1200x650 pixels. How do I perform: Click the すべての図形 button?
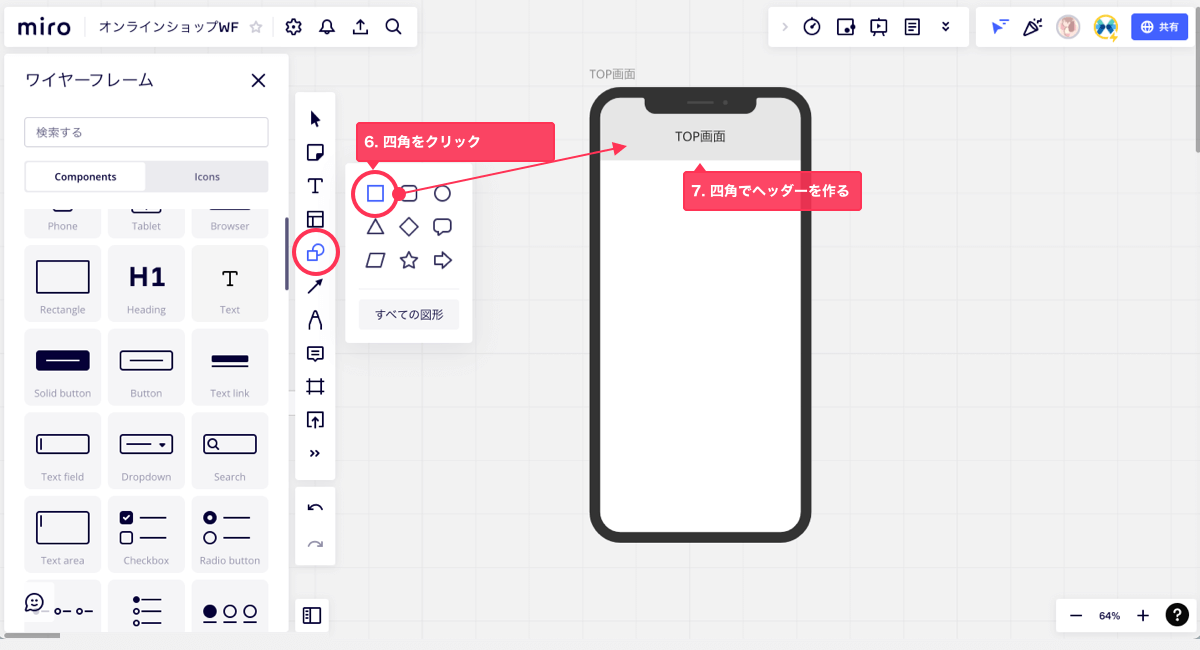click(409, 315)
